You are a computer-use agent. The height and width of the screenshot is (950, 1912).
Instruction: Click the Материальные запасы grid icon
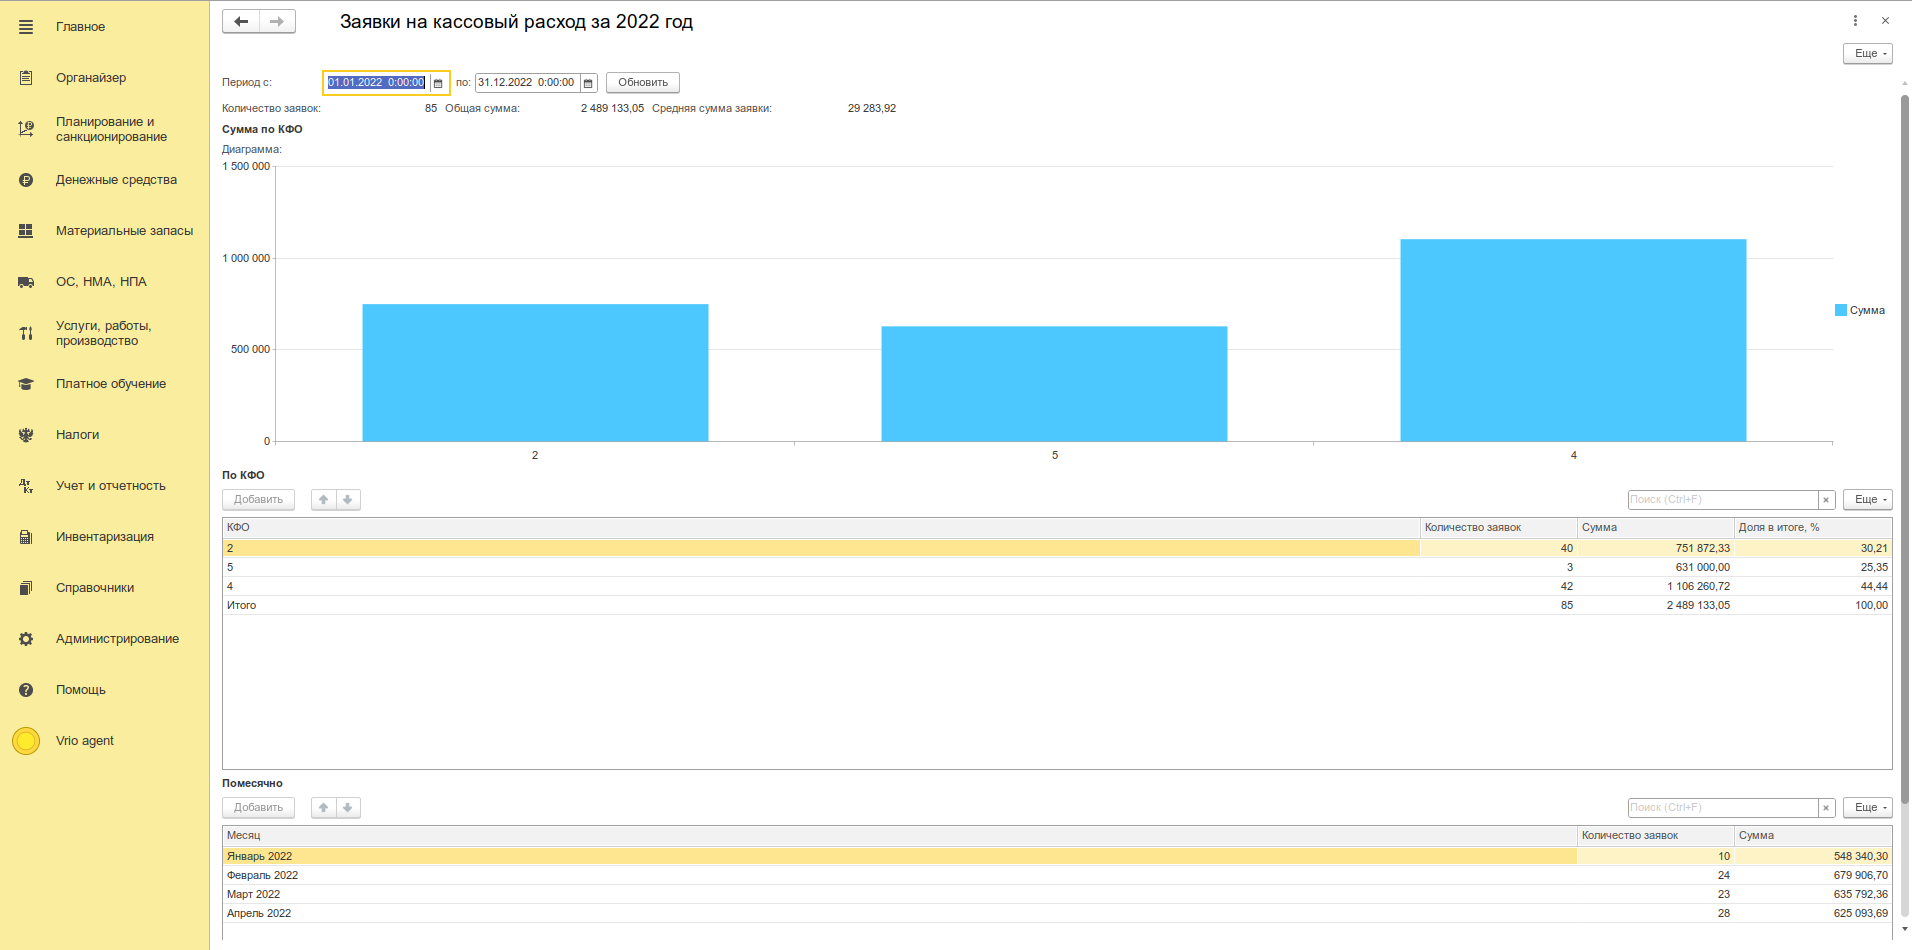coord(26,231)
